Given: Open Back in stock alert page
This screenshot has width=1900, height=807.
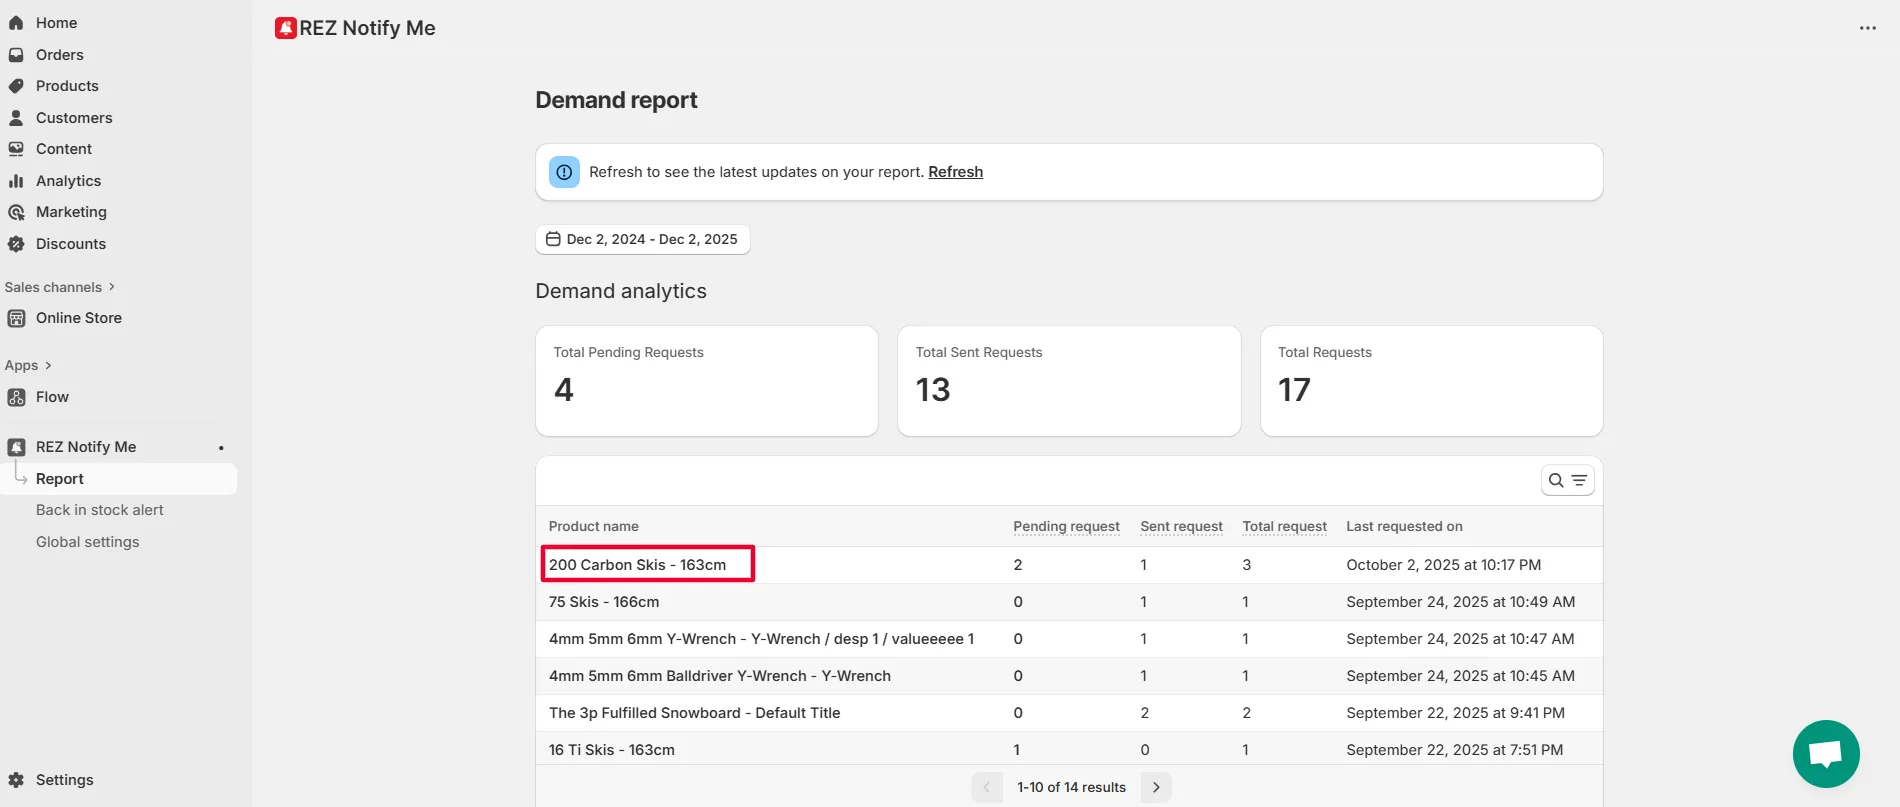Looking at the screenshot, I should point(100,510).
